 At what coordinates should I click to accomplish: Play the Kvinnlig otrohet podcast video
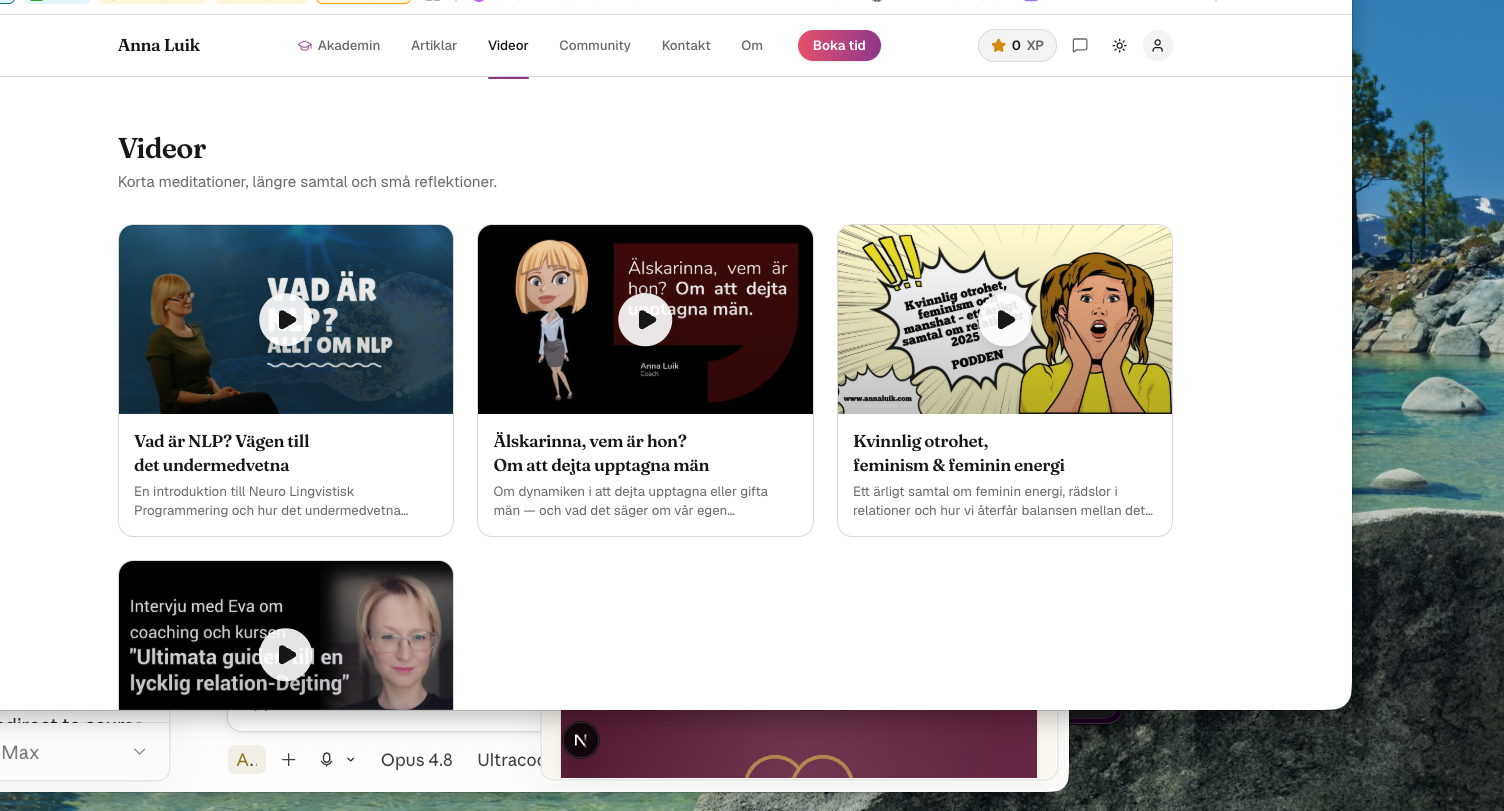point(1005,319)
